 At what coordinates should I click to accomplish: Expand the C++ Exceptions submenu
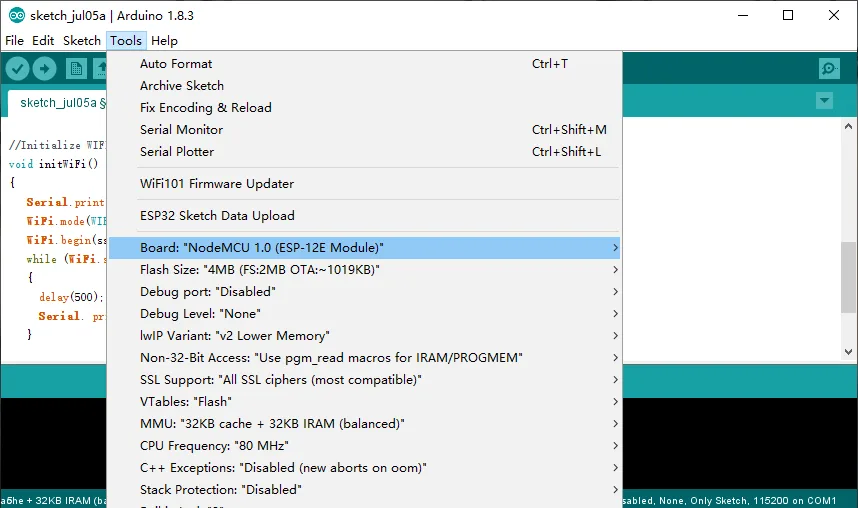364,467
